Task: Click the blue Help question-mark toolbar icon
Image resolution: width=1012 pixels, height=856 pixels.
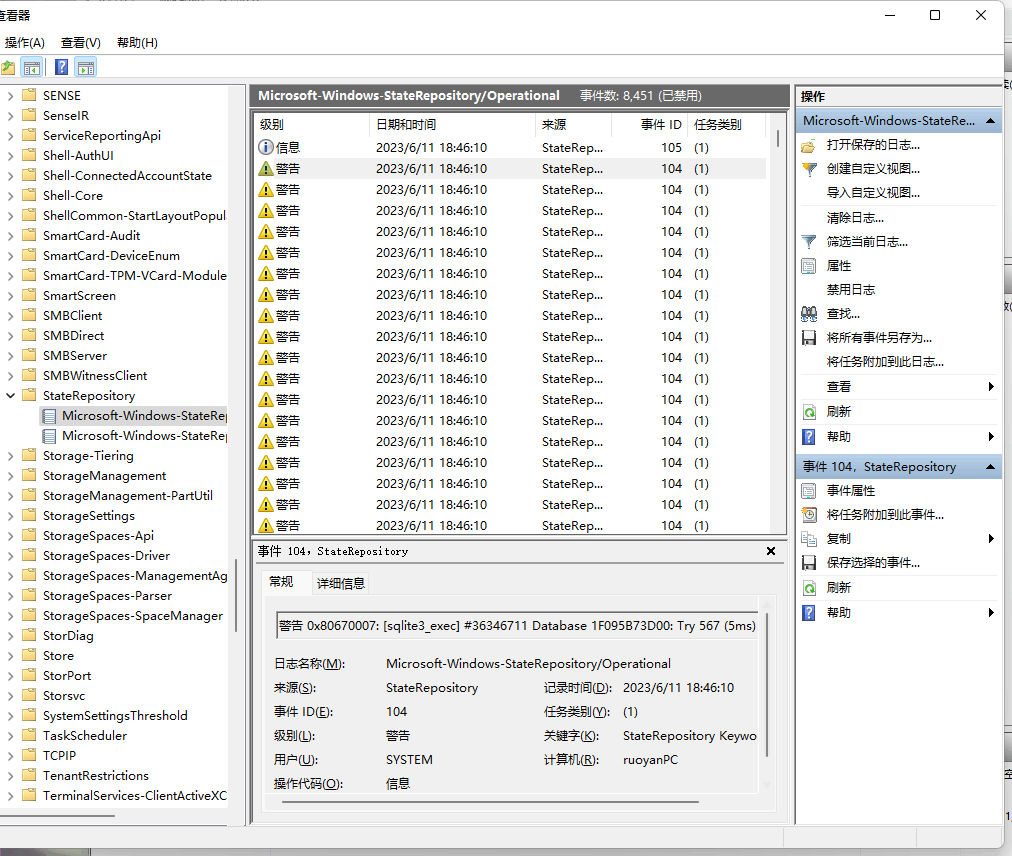Action: click(x=61, y=67)
